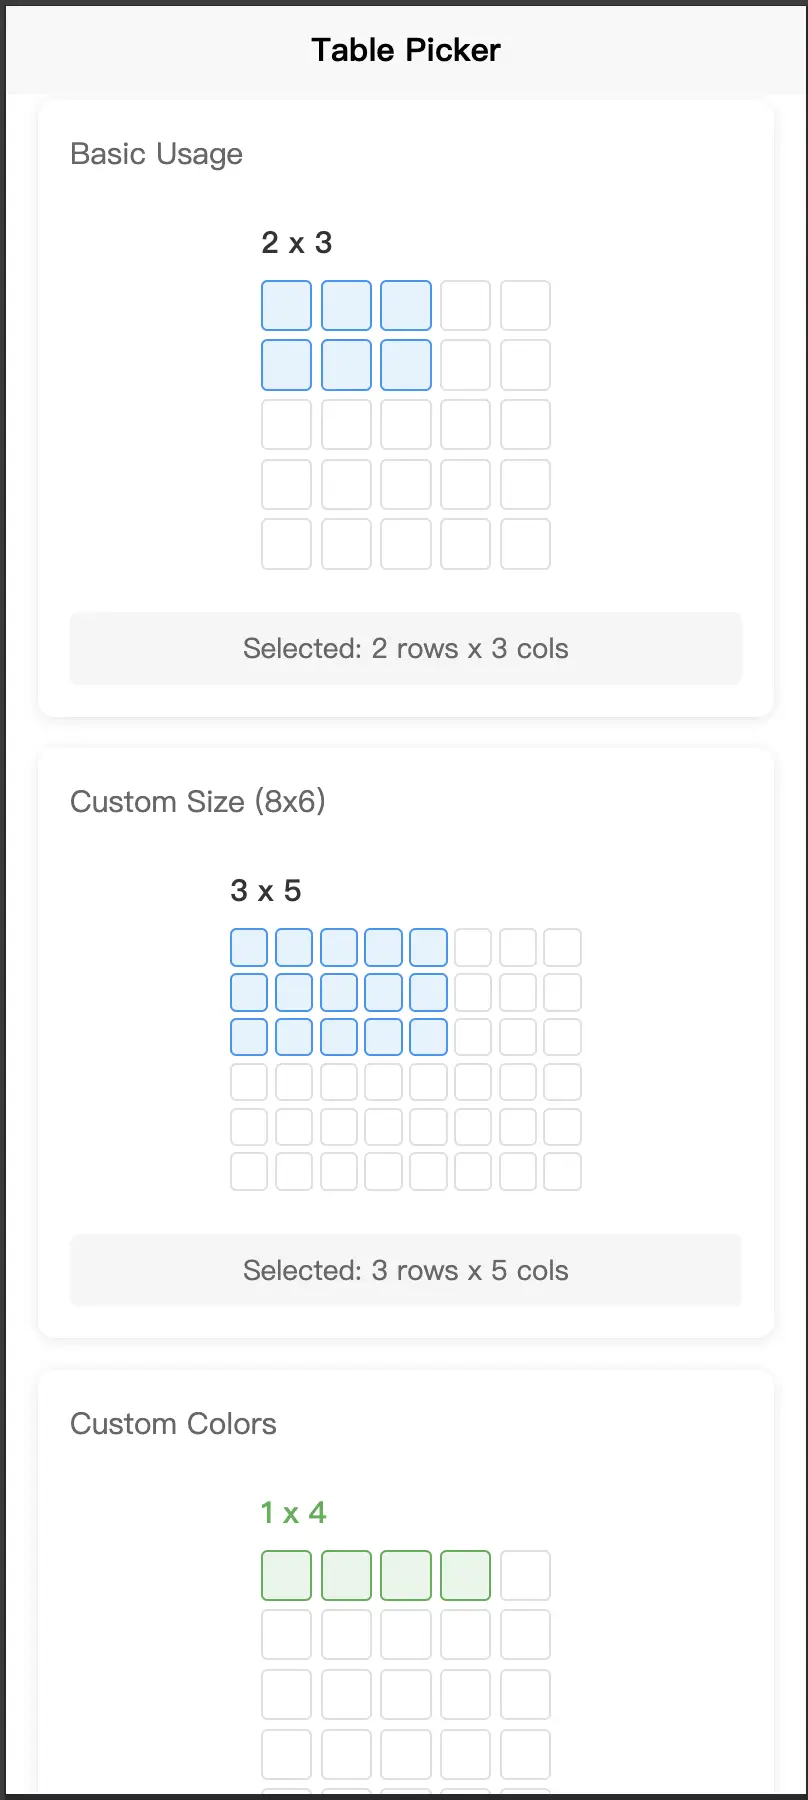Click the unselected fifth cell in Custom Colors top row

(525, 1575)
